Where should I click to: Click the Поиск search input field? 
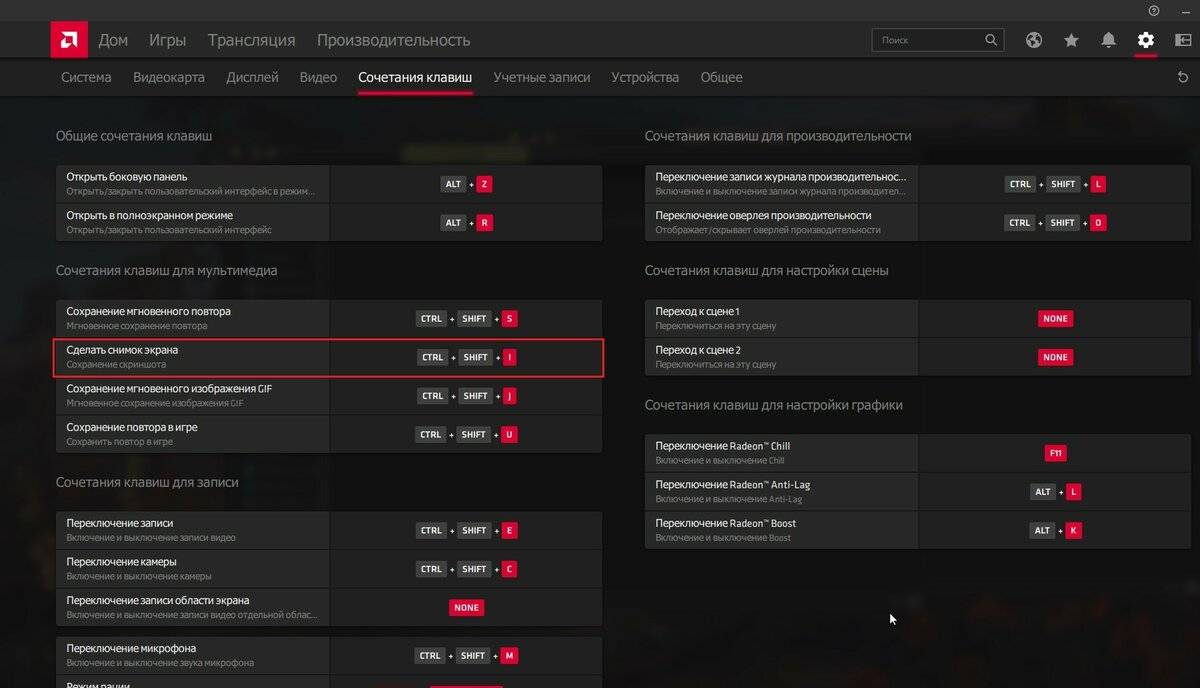coord(925,40)
